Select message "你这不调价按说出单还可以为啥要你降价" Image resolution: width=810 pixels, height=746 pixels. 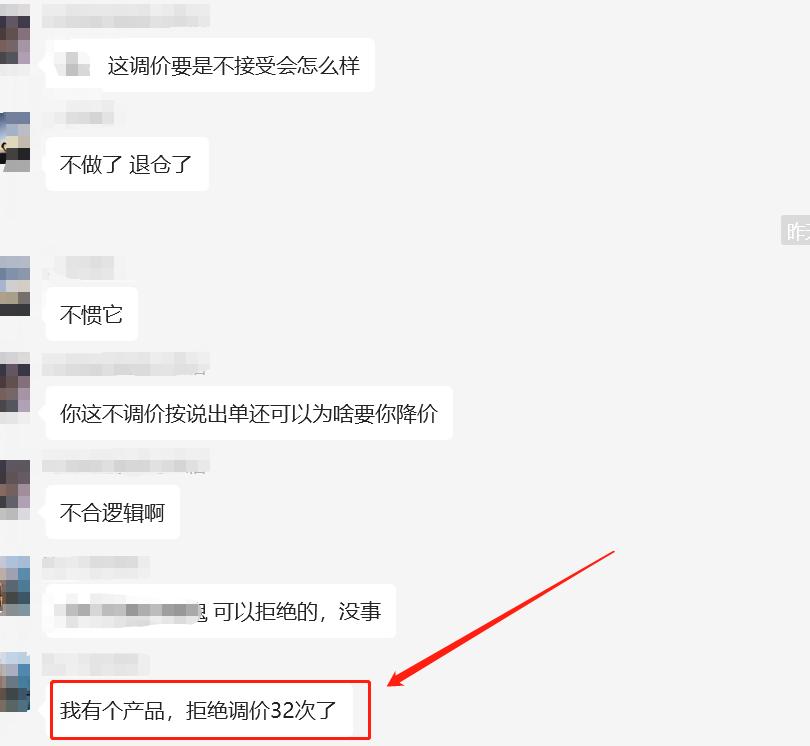pyautogui.click(x=249, y=413)
